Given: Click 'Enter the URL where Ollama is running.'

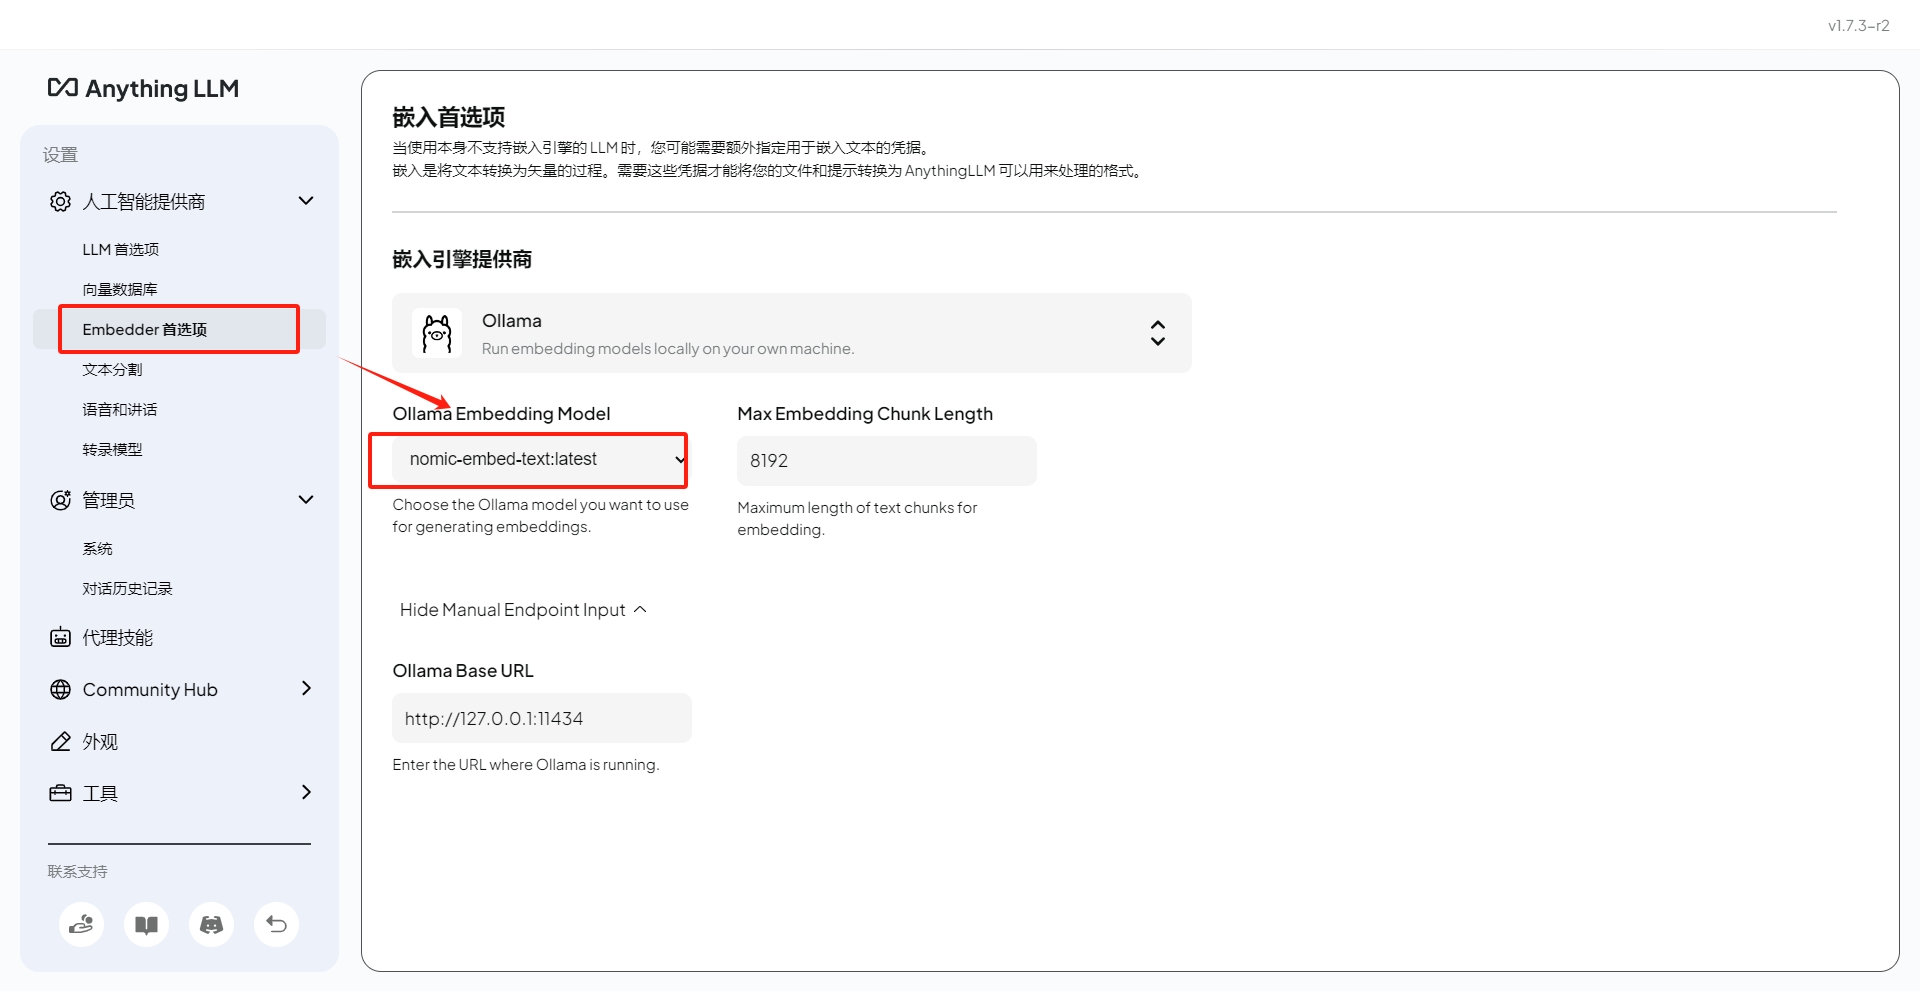Looking at the screenshot, I should click(526, 764).
